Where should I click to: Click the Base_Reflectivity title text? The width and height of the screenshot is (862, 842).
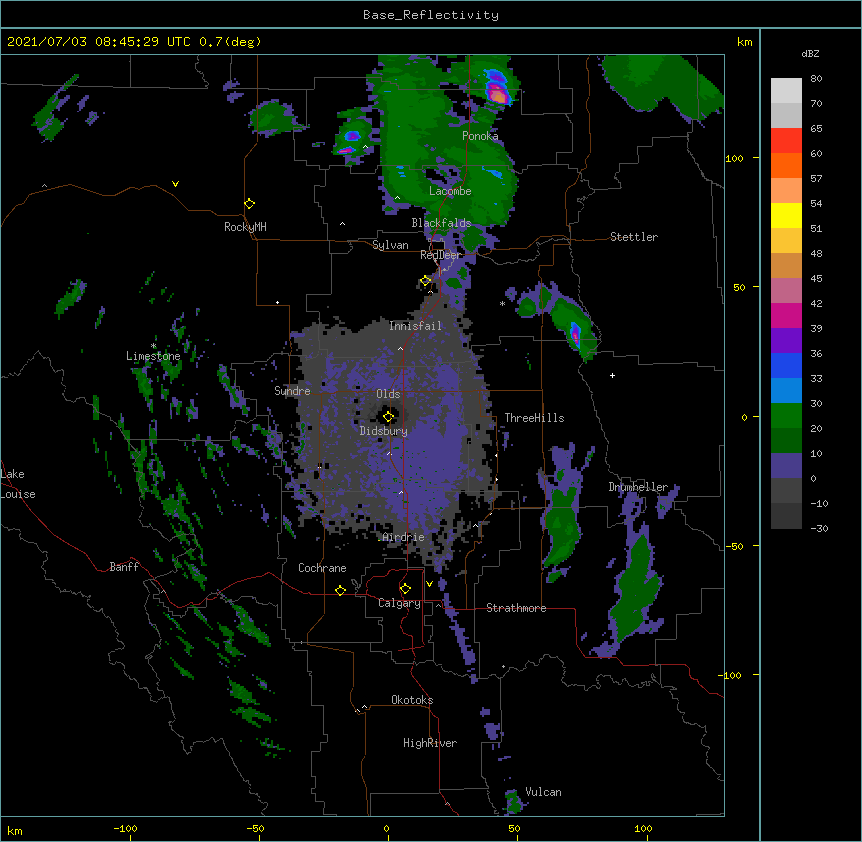pos(431,15)
